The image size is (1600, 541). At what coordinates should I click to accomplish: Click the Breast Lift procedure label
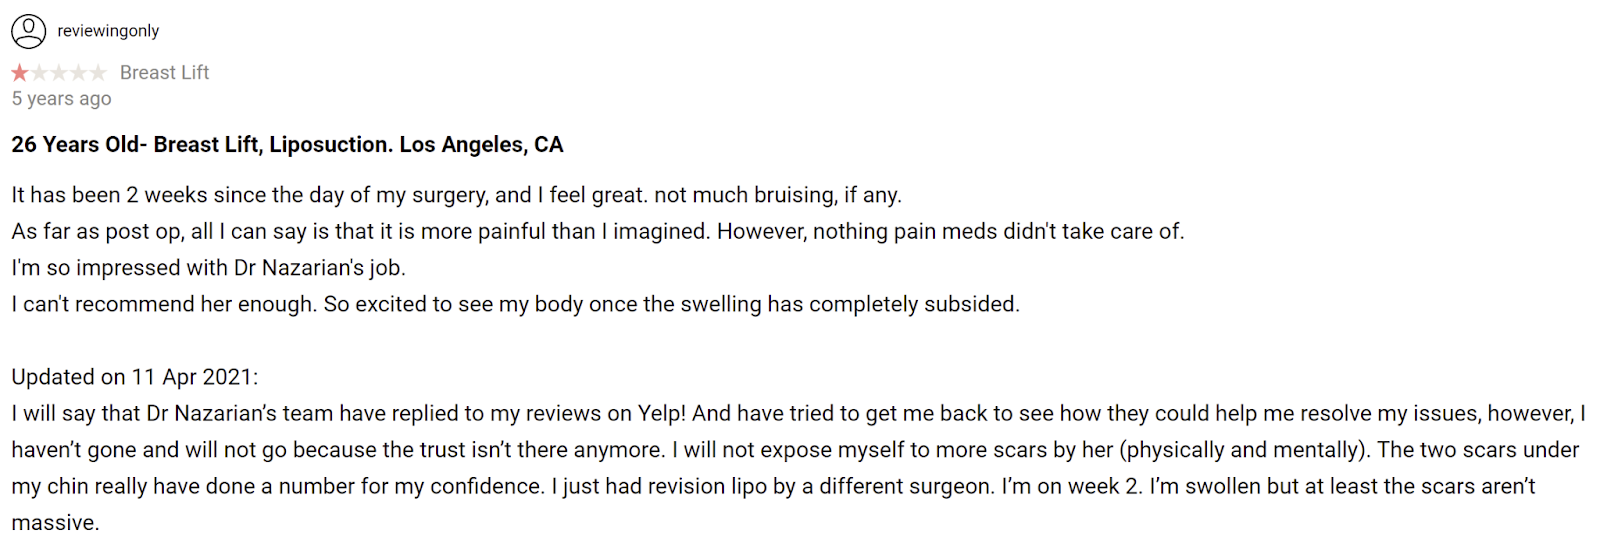click(x=164, y=73)
